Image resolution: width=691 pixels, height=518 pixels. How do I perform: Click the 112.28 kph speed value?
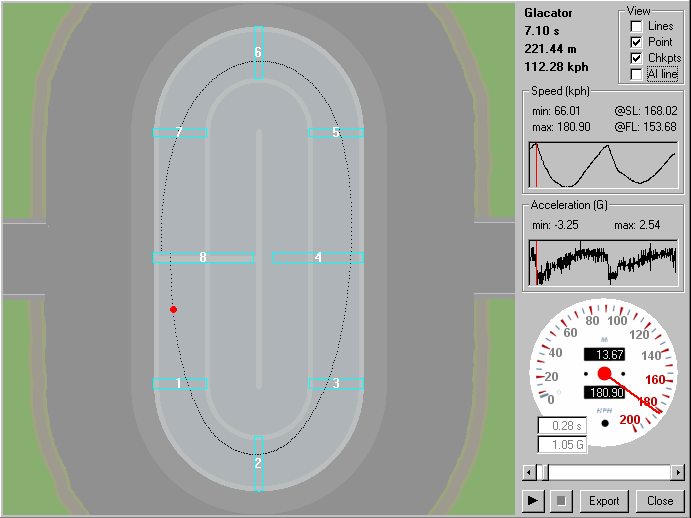point(556,67)
